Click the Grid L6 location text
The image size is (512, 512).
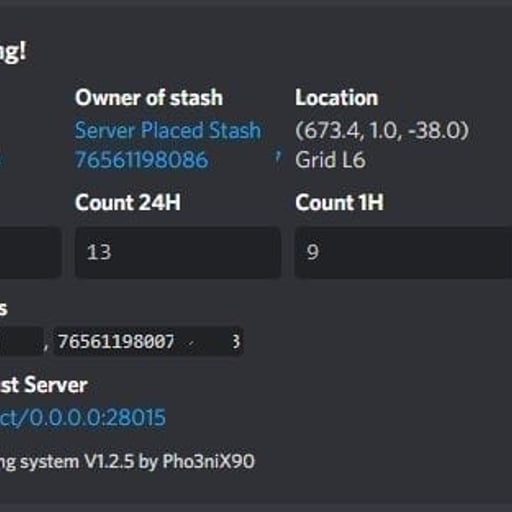(330, 160)
